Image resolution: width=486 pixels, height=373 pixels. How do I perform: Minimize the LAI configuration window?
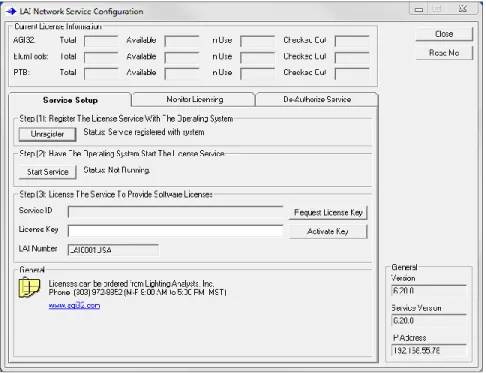click(x=419, y=9)
